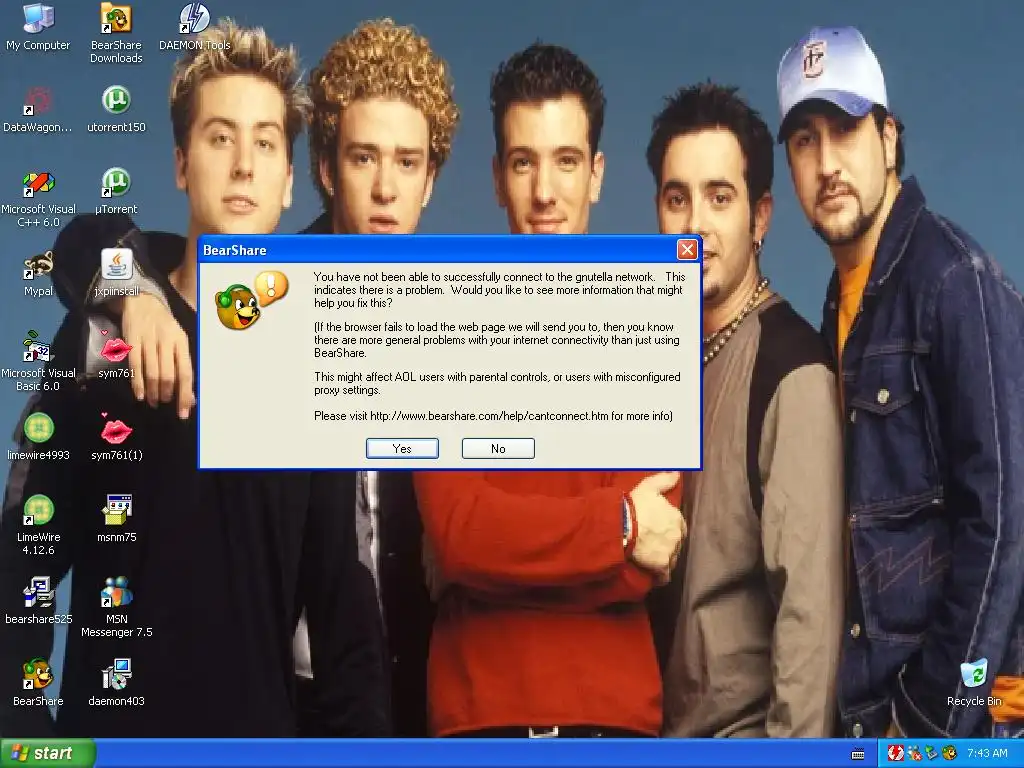Open My Computer desktop icon
The height and width of the screenshot is (768, 1024).
[38, 27]
